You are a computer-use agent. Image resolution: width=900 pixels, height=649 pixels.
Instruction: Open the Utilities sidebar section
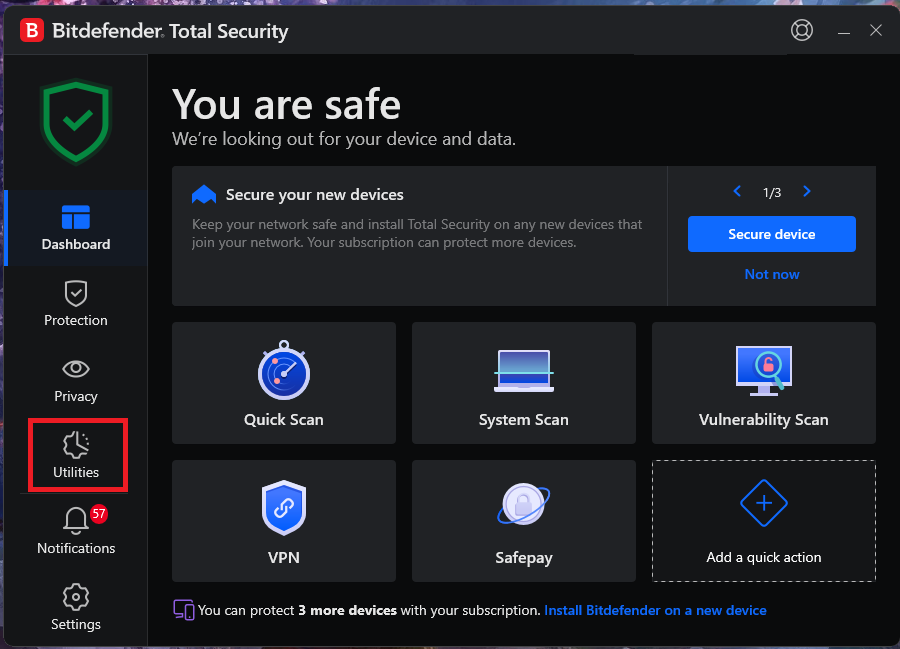tap(76, 456)
